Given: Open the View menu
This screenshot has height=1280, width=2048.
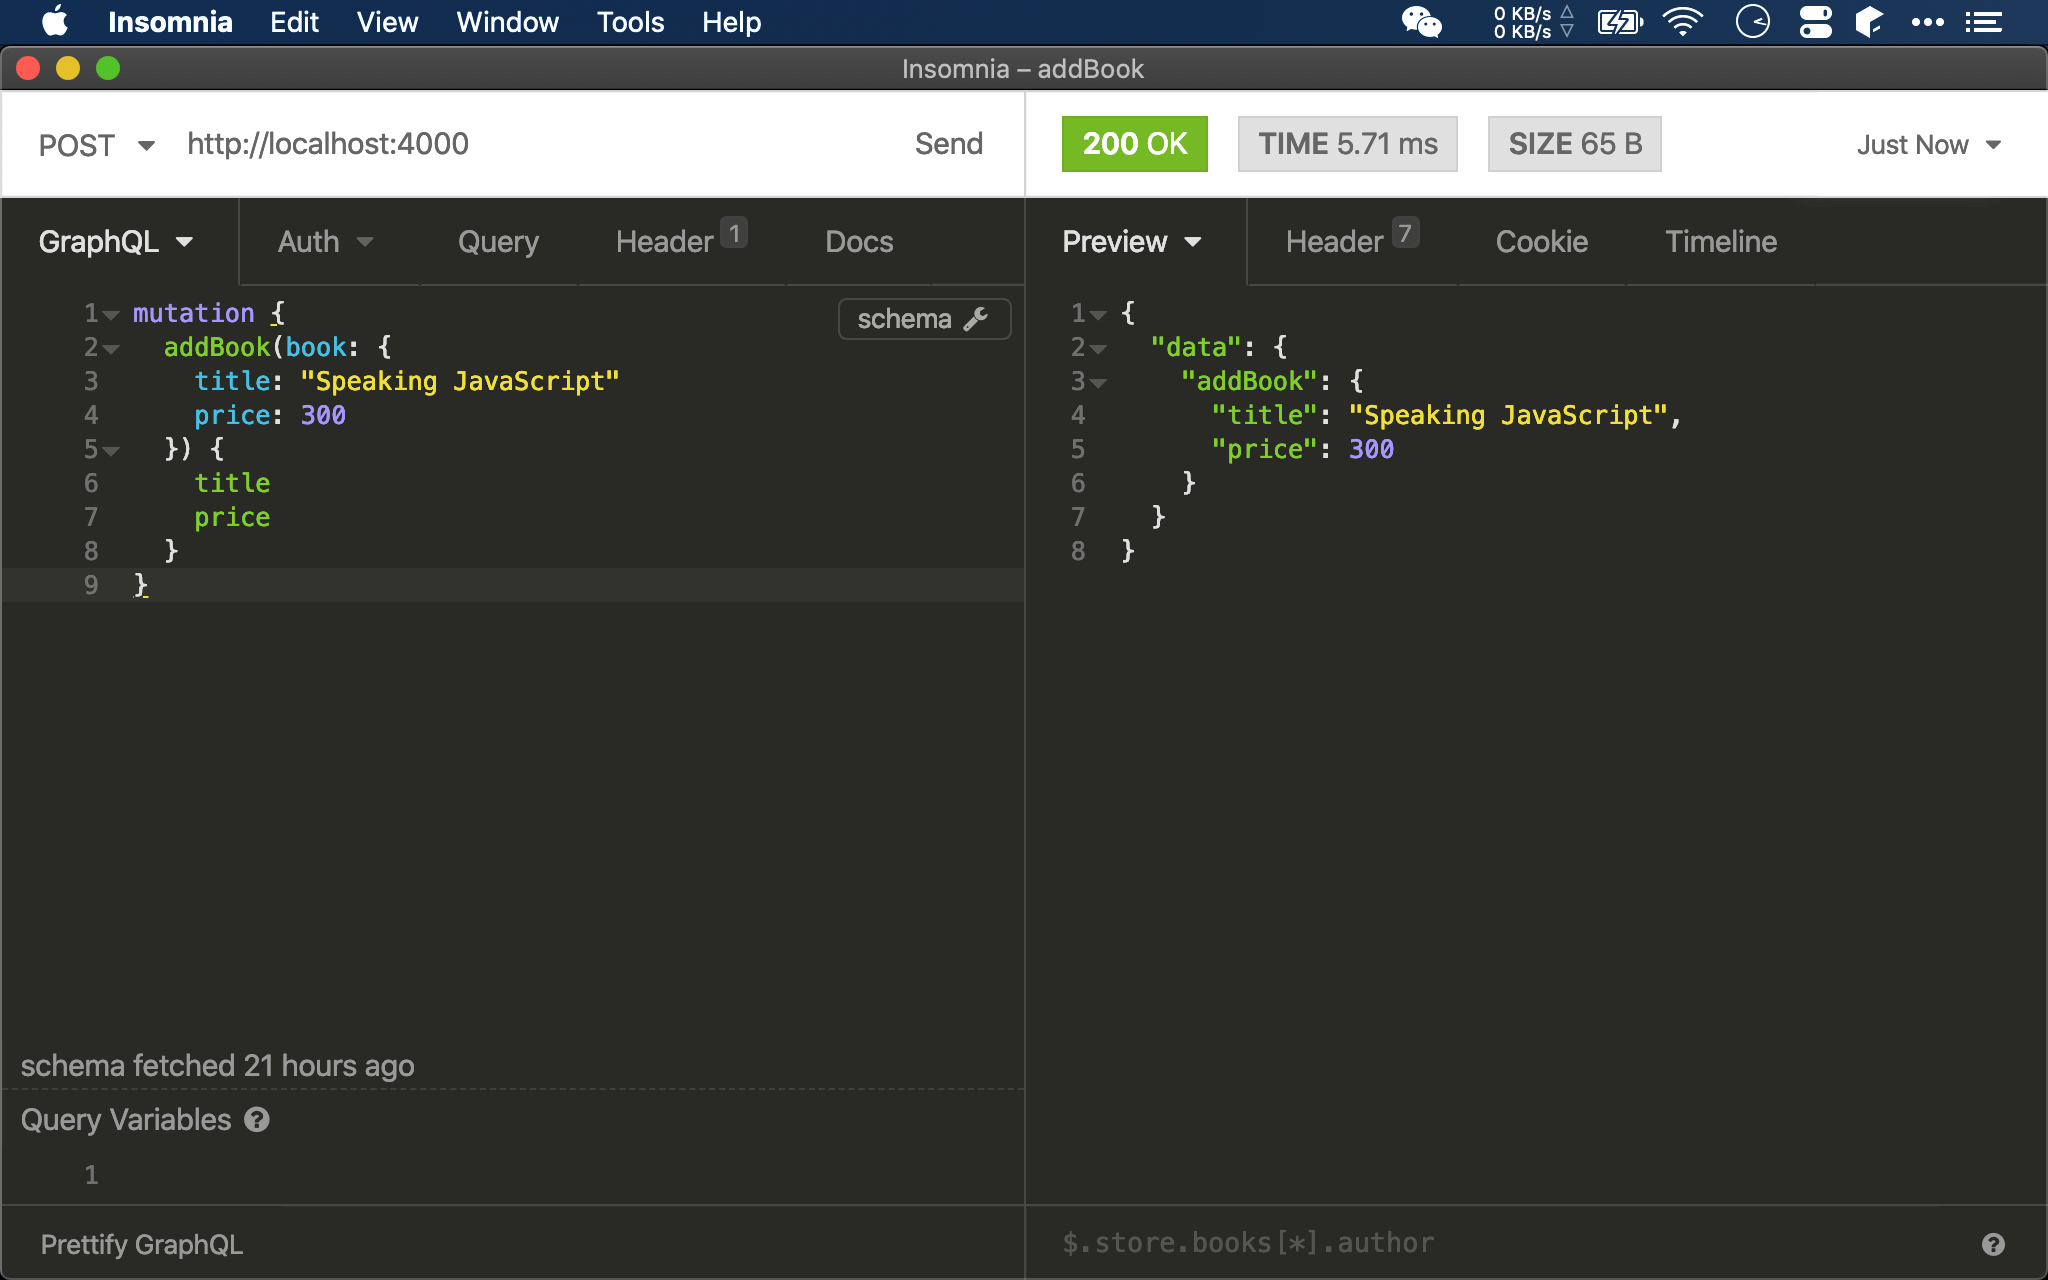Looking at the screenshot, I should (387, 22).
